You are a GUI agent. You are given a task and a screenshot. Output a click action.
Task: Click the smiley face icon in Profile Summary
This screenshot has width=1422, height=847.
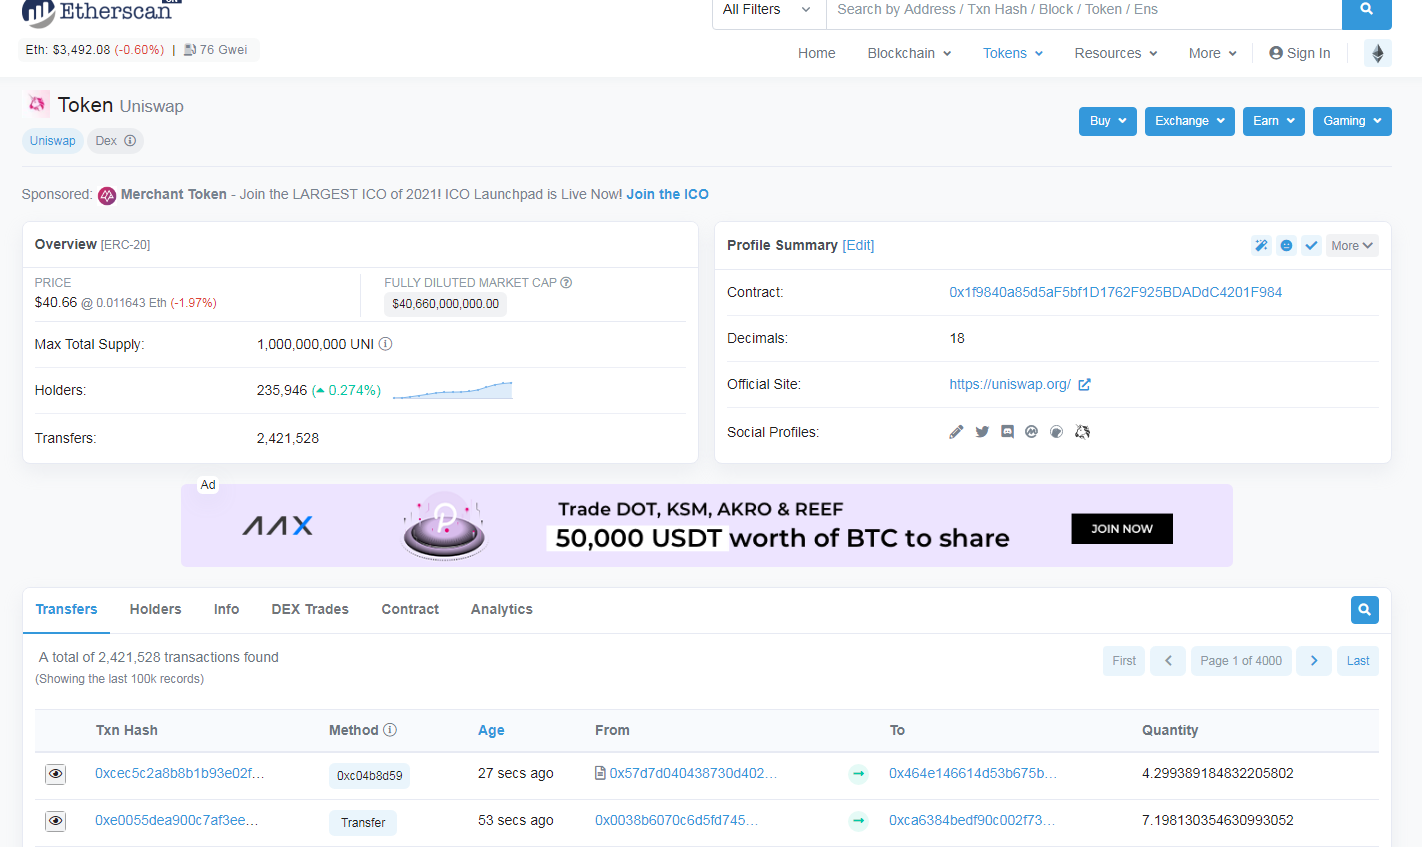coord(1286,245)
